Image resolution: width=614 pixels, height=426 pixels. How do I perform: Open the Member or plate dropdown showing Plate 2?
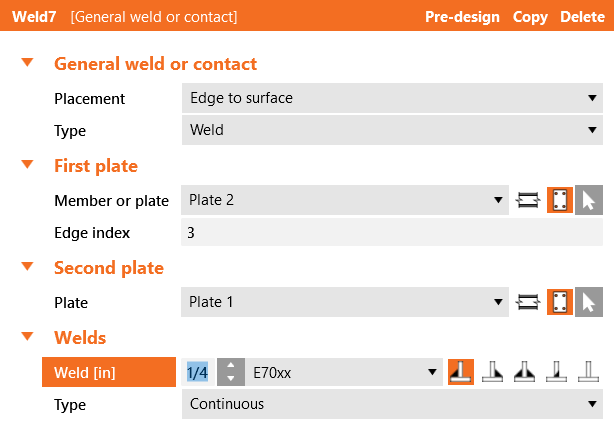[345, 200]
